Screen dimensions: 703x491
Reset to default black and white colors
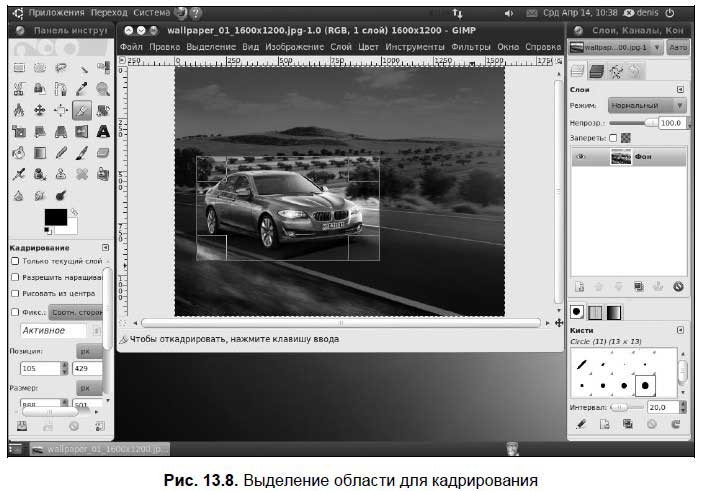(x=48, y=231)
